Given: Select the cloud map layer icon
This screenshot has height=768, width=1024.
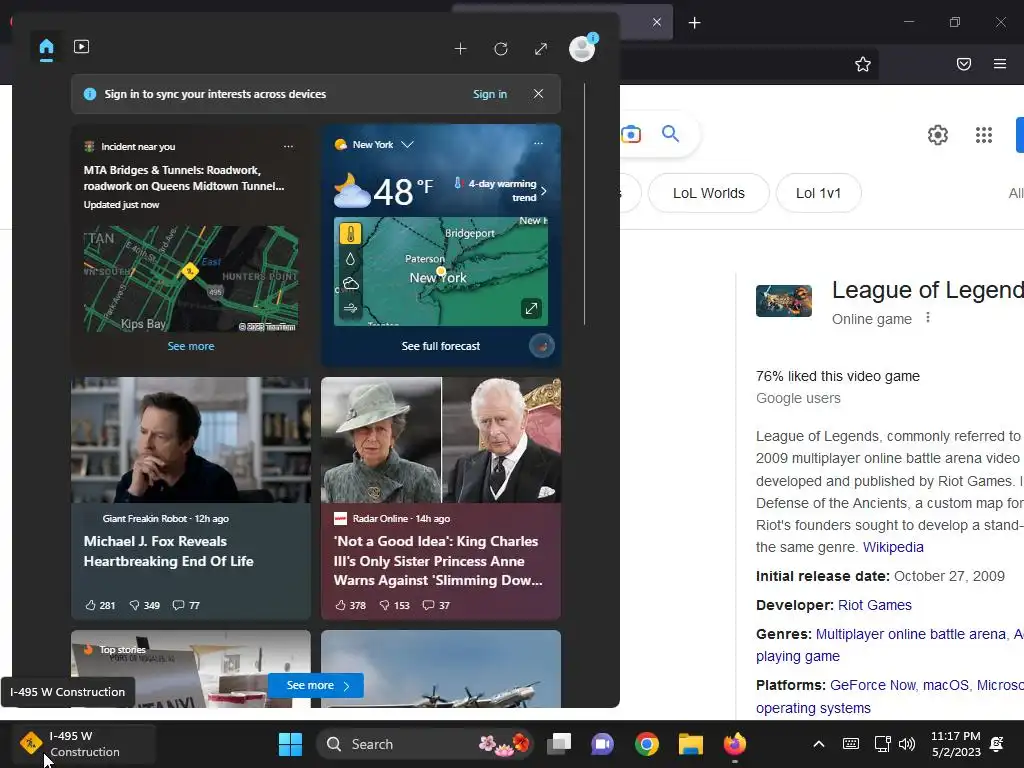Looking at the screenshot, I should click(x=351, y=283).
